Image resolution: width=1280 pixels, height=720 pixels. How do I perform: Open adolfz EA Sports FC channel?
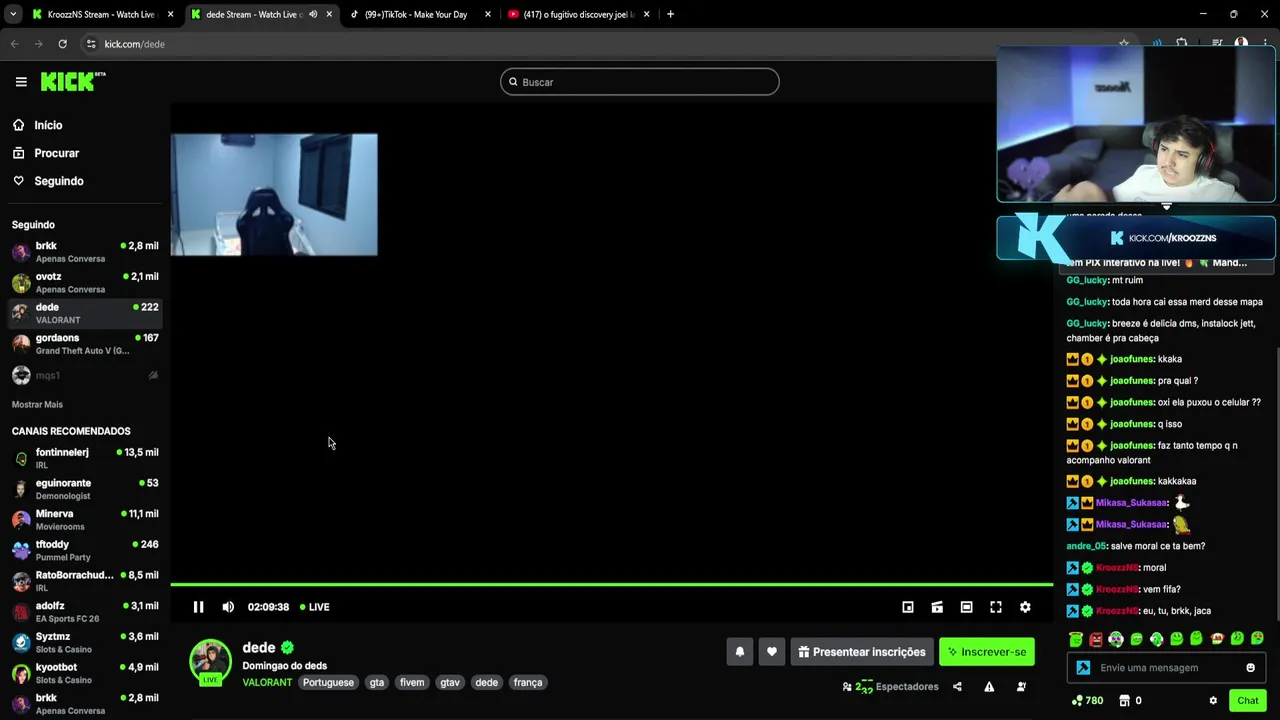(x=85, y=612)
